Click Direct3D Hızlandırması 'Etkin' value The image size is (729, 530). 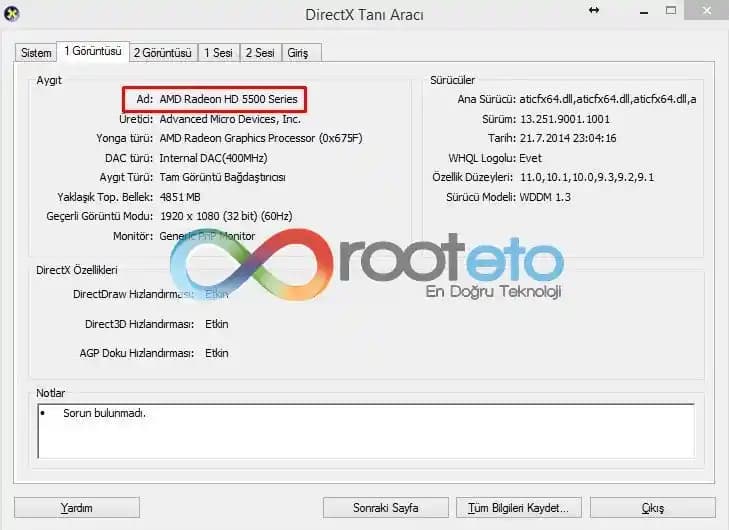(217, 324)
